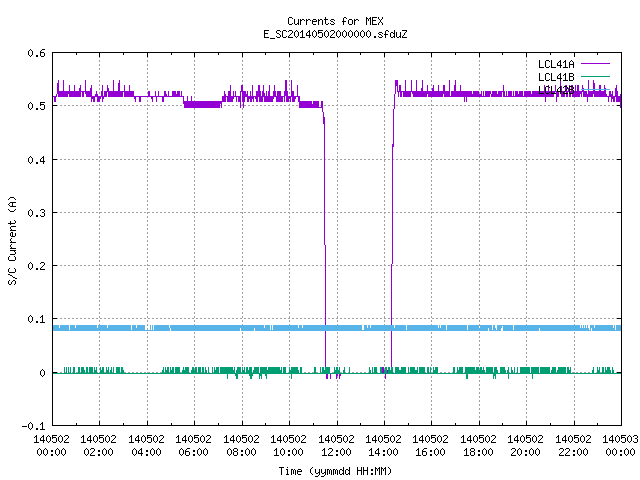Click the LCL42B legend label
640x480 pixels.
556,90
